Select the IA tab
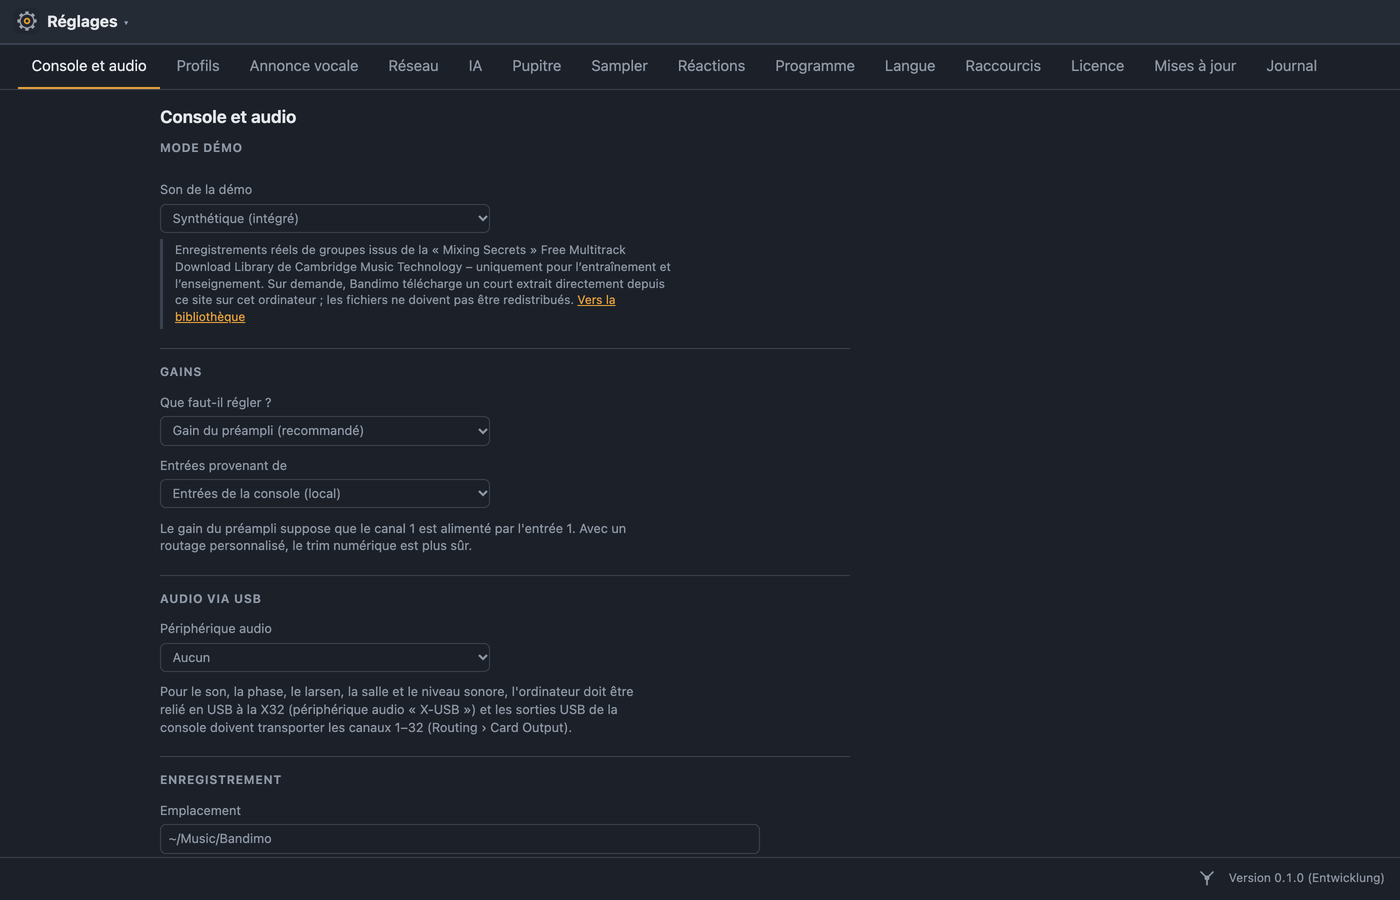The width and height of the screenshot is (1400, 900). tap(475, 66)
